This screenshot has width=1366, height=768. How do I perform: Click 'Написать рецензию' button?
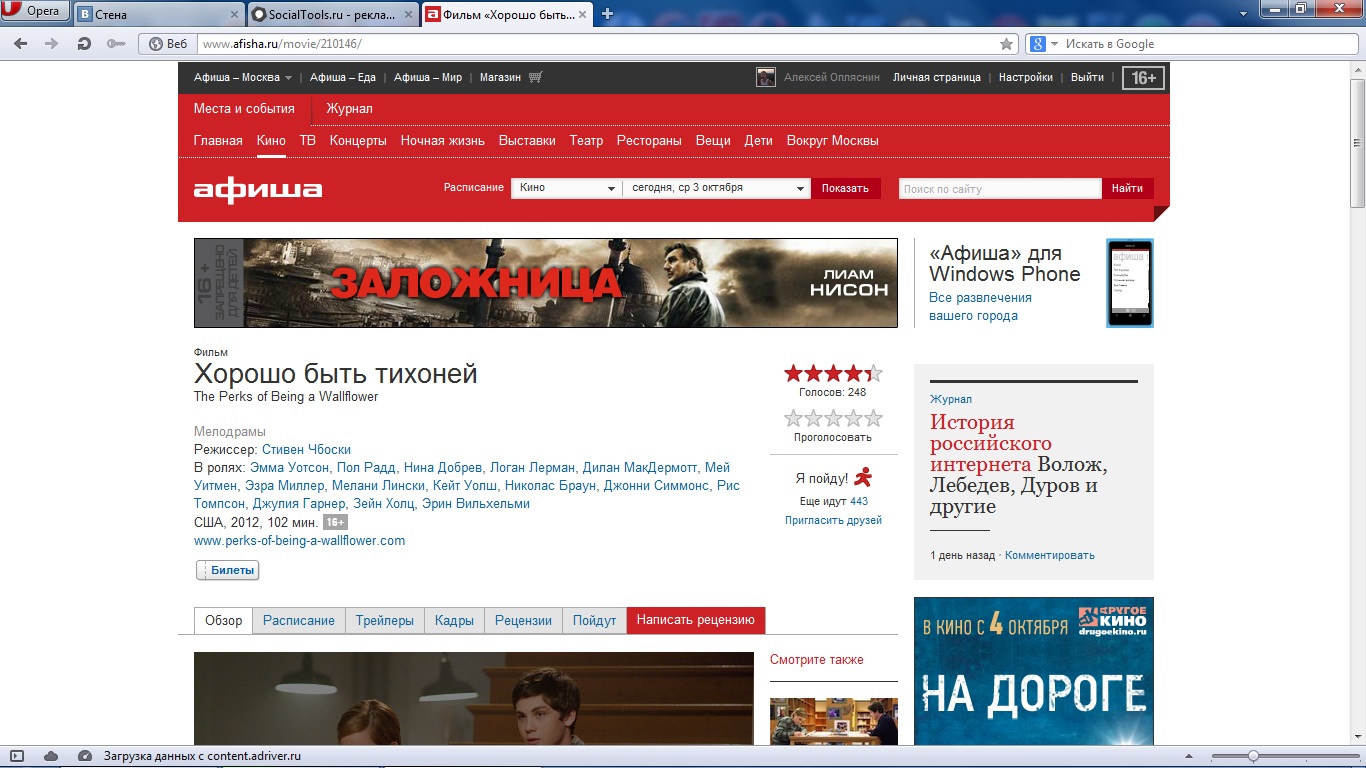point(695,620)
